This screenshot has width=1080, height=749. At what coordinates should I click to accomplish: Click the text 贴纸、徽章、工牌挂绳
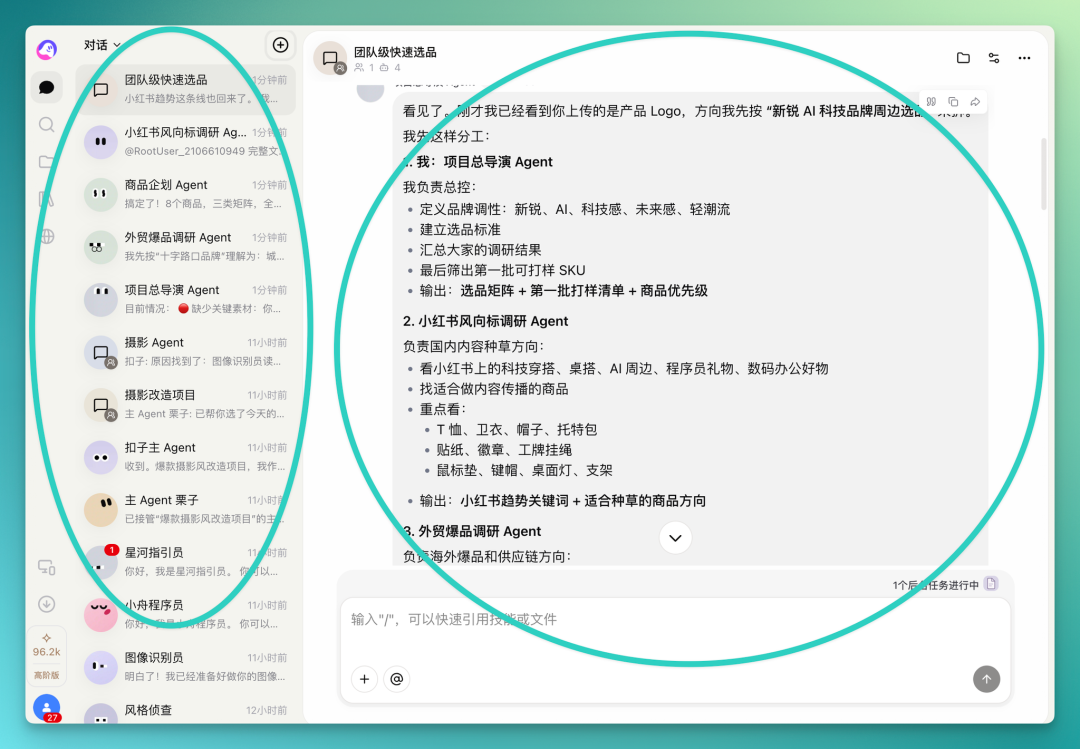click(x=504, y=450)
